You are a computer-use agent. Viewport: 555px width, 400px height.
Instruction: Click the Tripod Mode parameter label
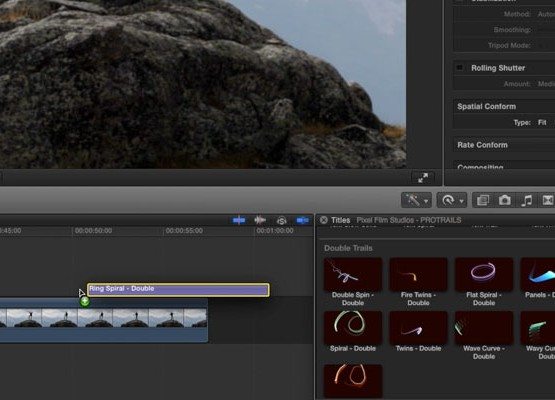(509, 45)
